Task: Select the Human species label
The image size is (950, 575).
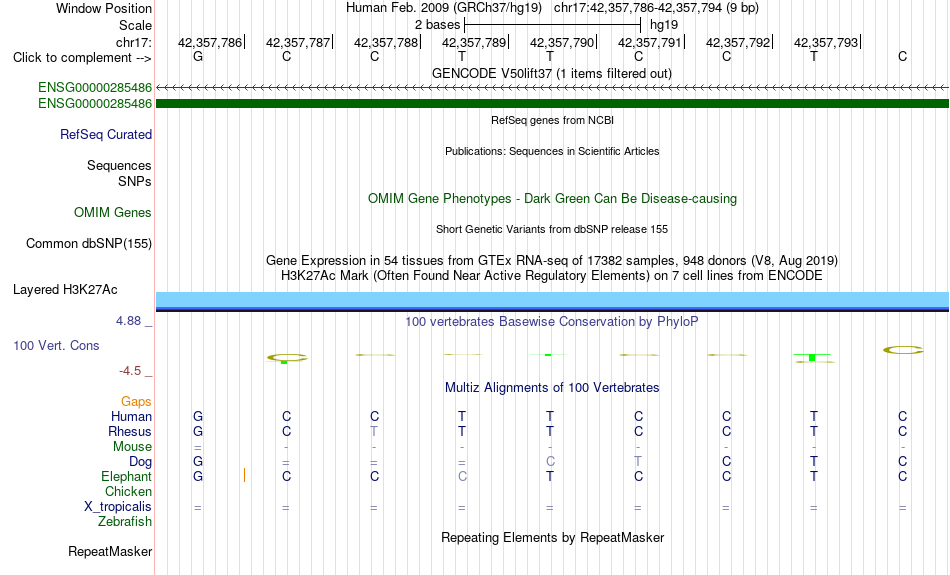Action: (x=131, y=416)
